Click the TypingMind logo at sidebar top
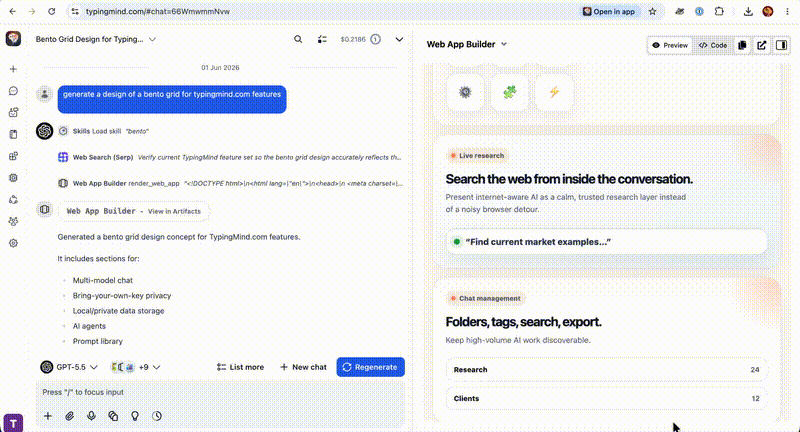This screenshot has width=800, height=432. coord(13,39)
